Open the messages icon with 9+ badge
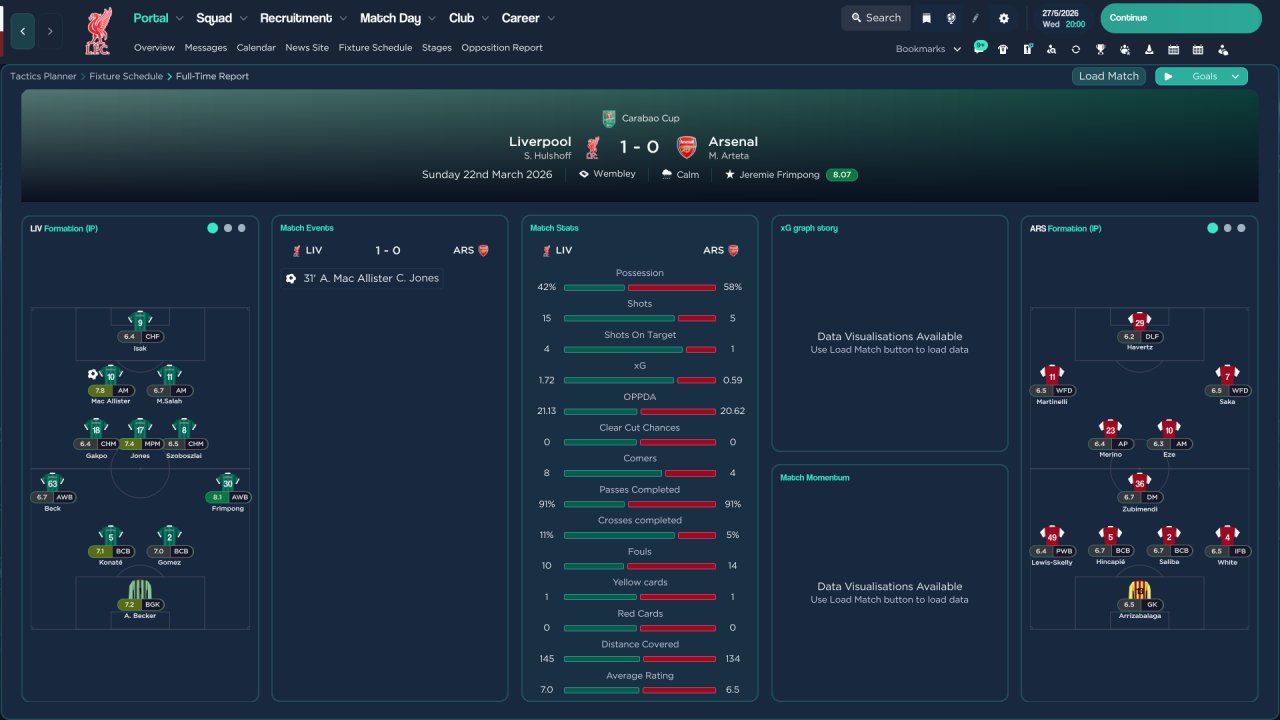Image resolution: width=1280 pixels, height=720 pixels. point(980,47)
